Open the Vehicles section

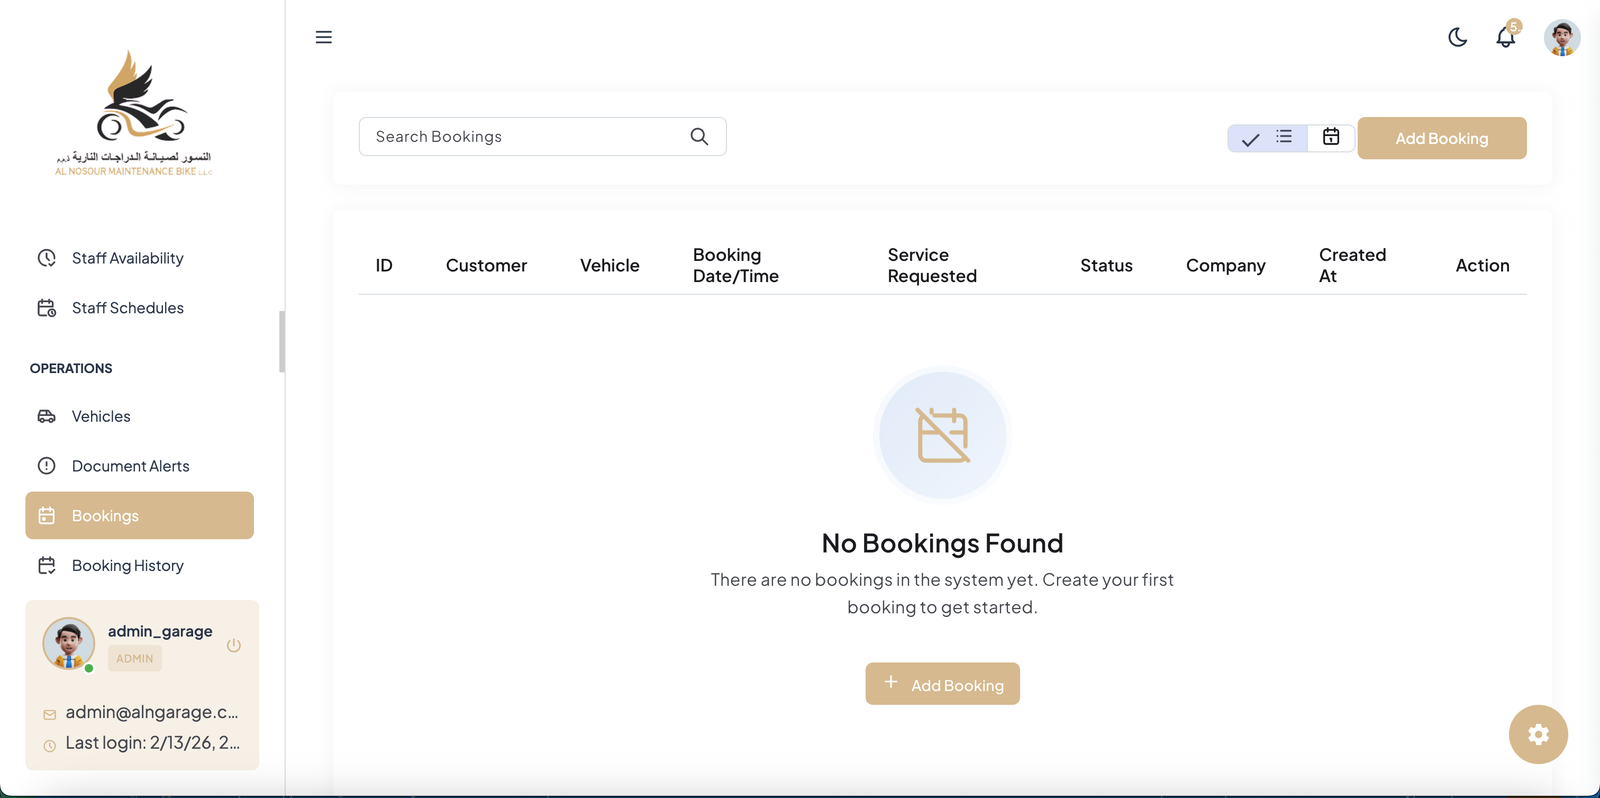pyautogui.click(x=101, y=416)
